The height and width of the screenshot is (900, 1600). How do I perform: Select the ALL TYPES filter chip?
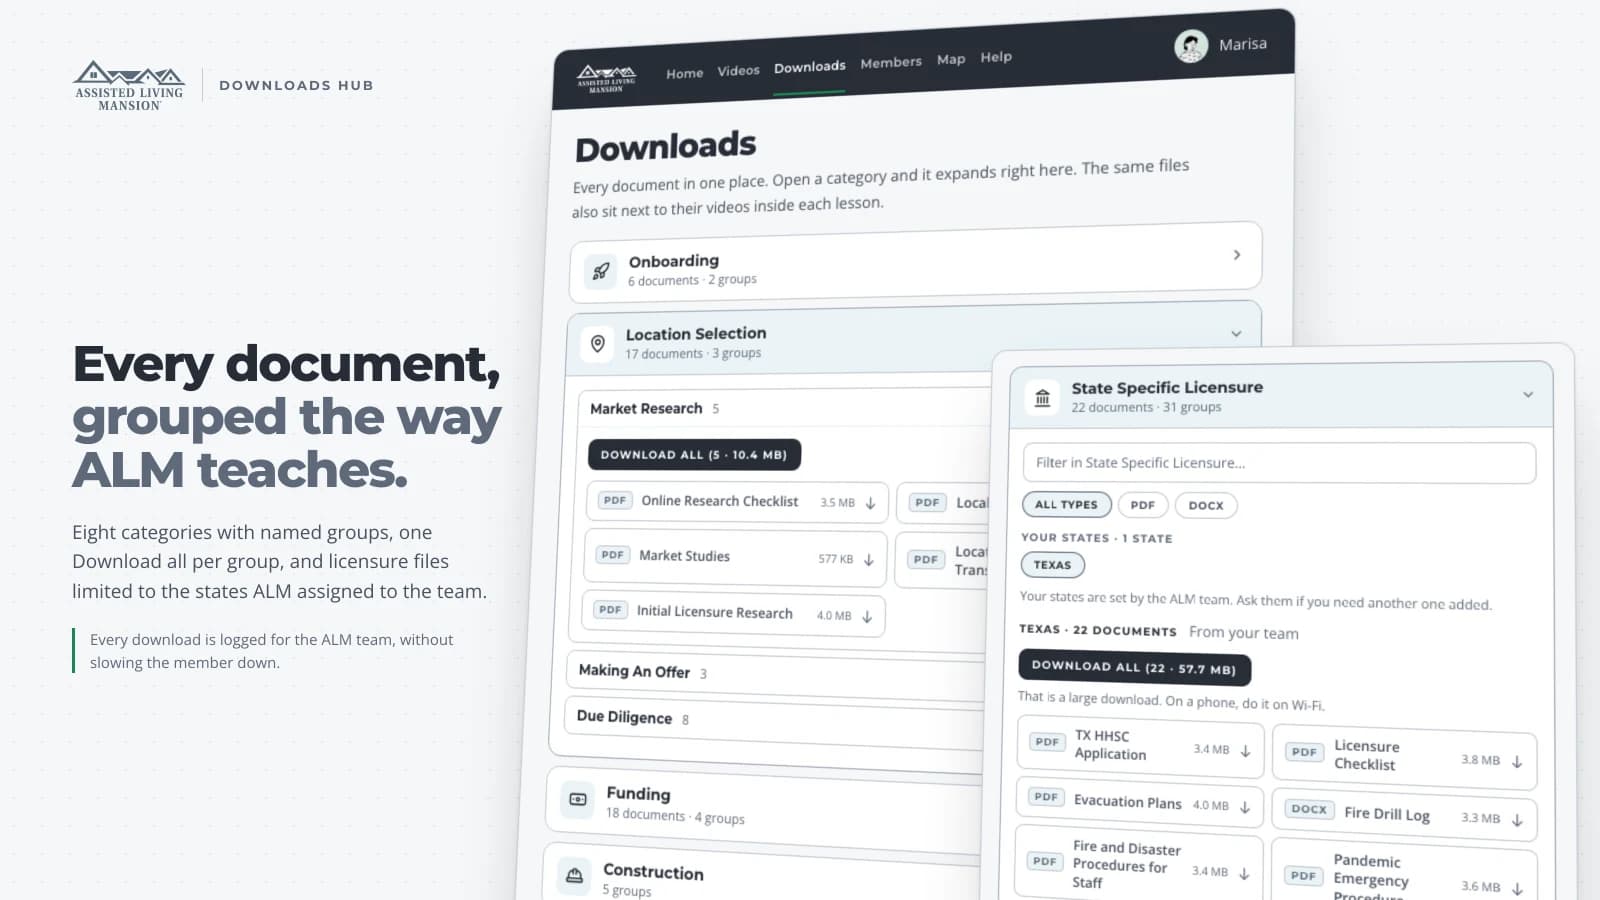(1066, 504)
